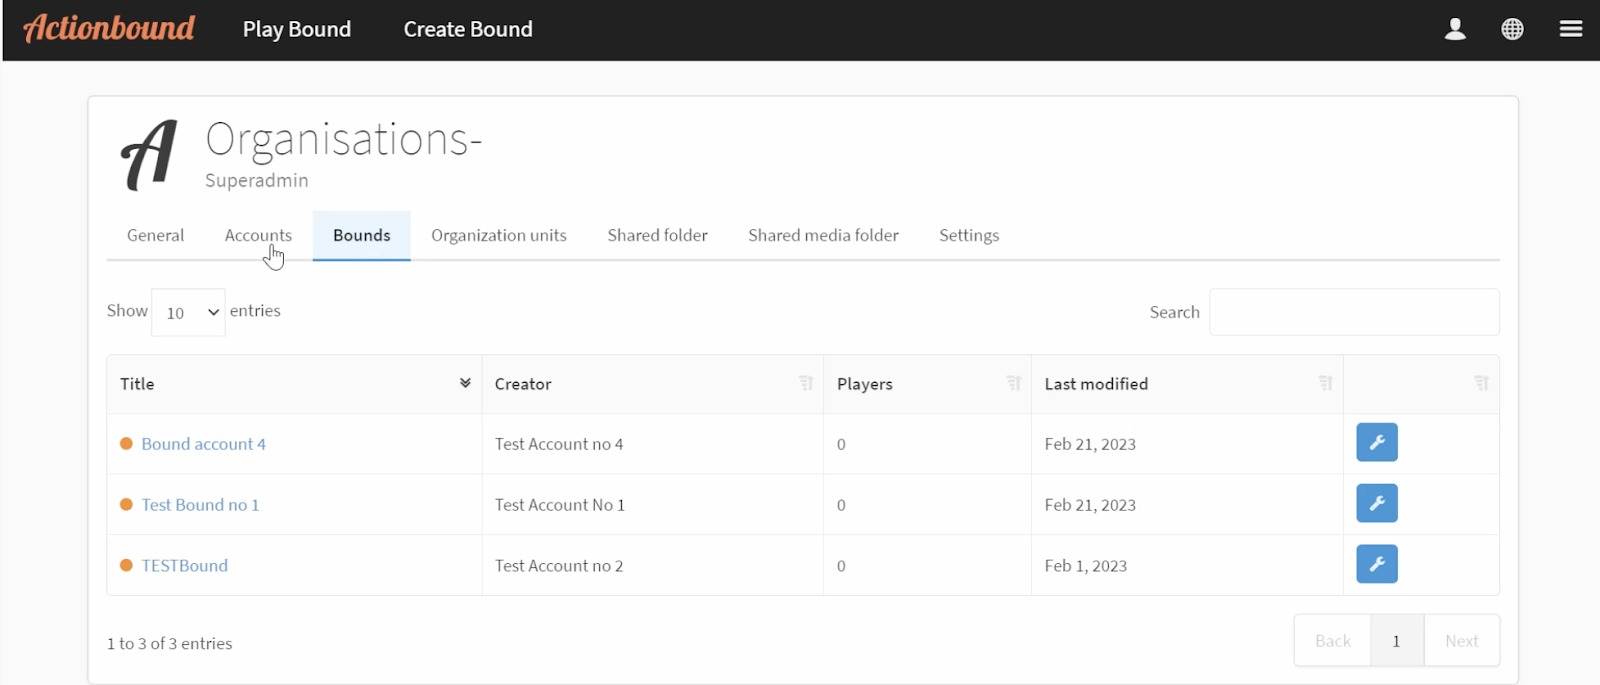Sort table by Creator column
Screen dimensions: 1600x685
click(x=806, y=384)
